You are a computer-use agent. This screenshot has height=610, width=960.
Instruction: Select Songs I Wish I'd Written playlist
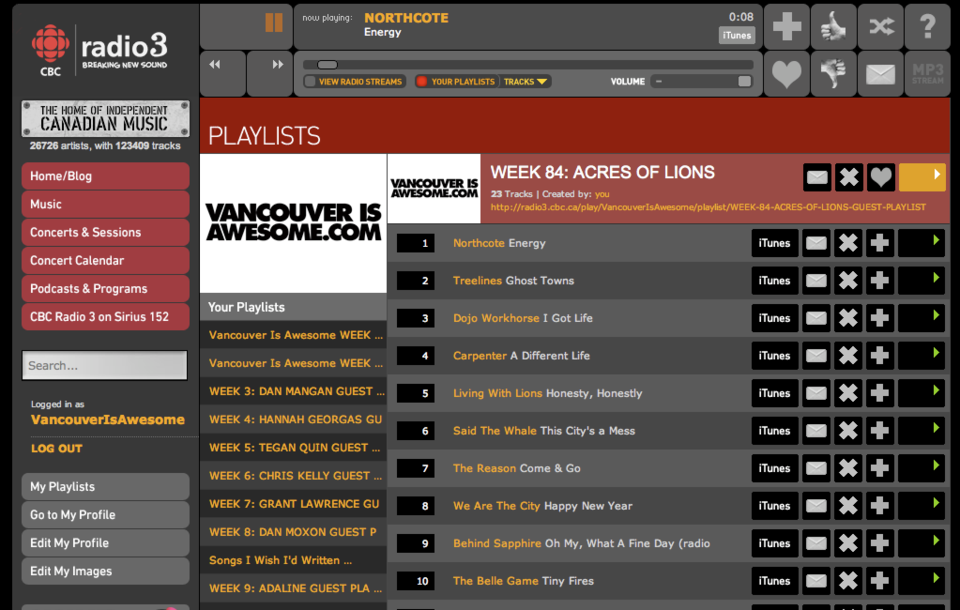(x=293, y=560)
